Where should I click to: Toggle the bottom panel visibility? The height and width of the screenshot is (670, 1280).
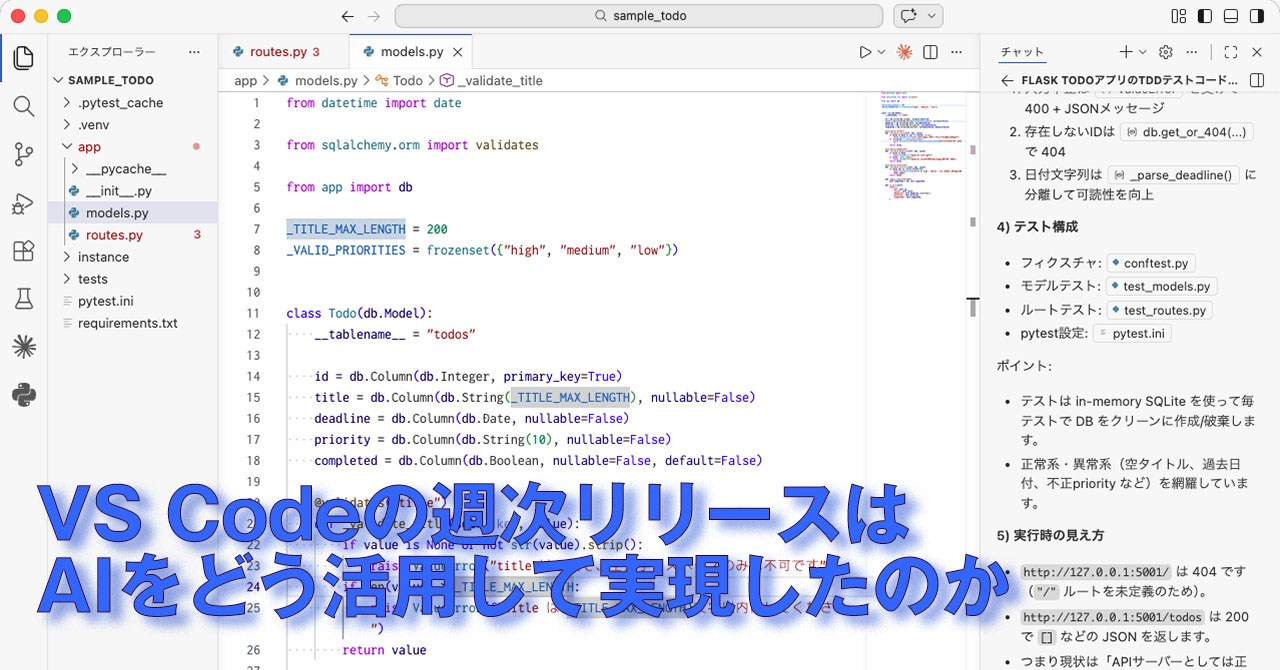tap(1231, 16)
